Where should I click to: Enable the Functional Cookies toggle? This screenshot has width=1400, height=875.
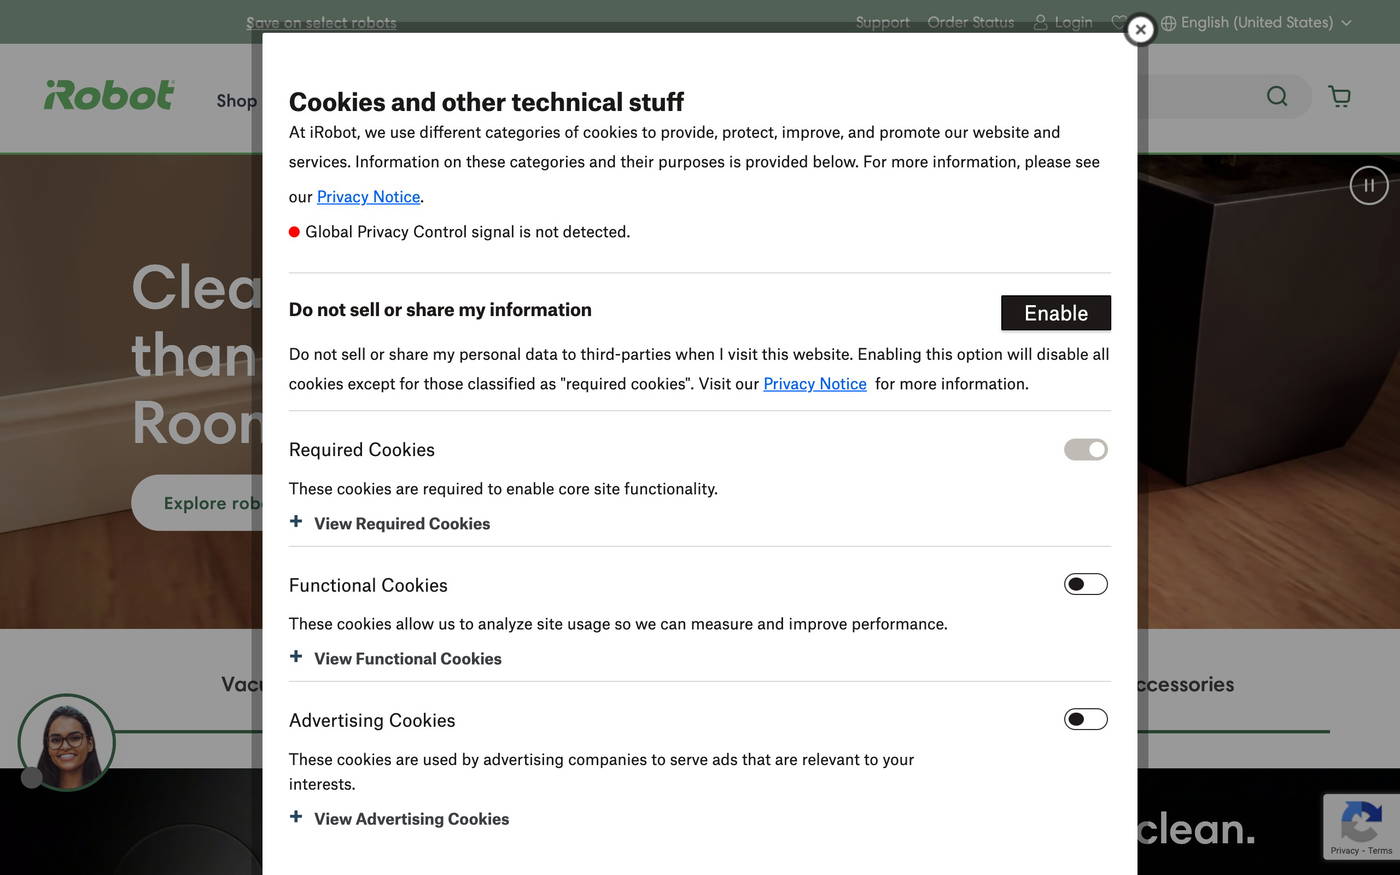pos(1085,584)
